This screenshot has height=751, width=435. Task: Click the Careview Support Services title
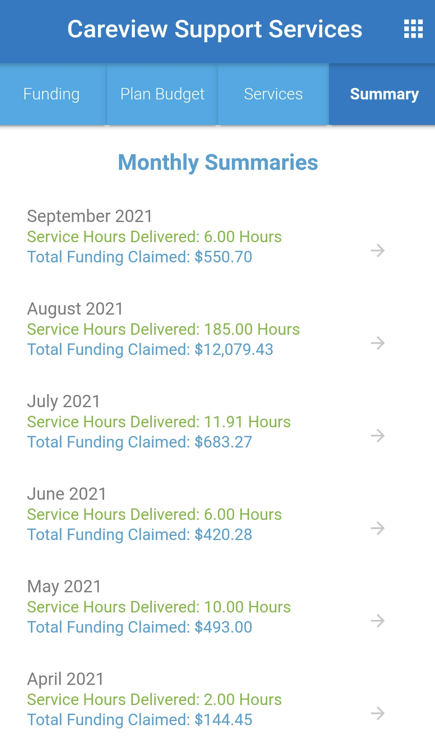coord(214,29)
